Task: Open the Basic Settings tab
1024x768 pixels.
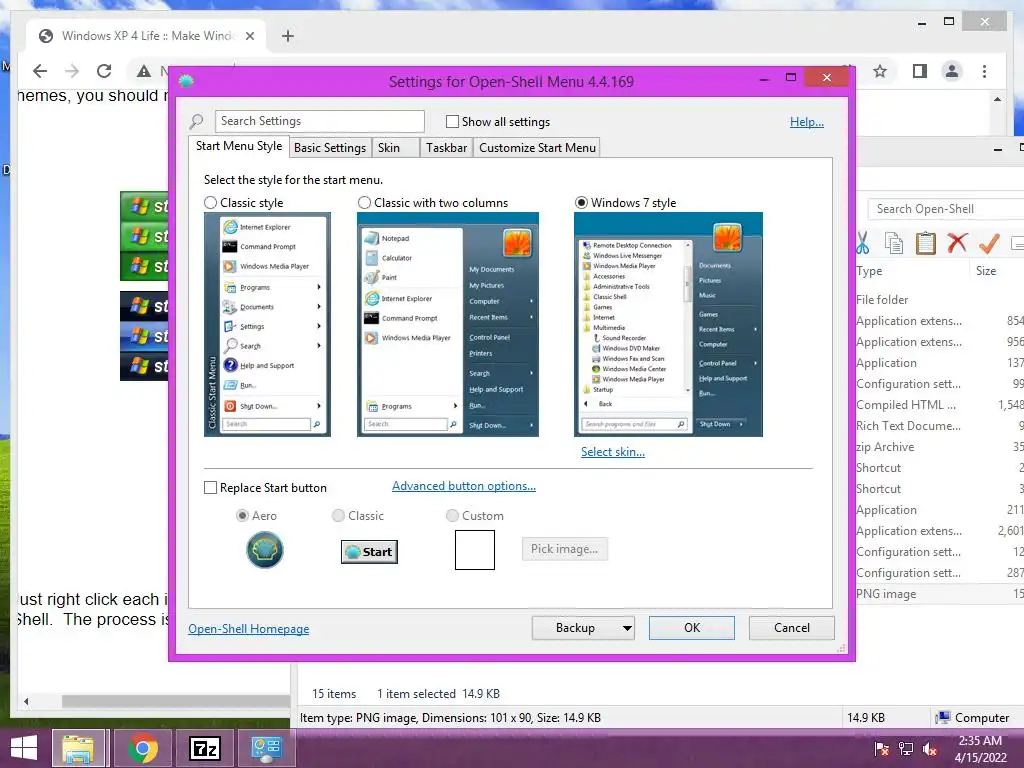Action: pos(330,148)
